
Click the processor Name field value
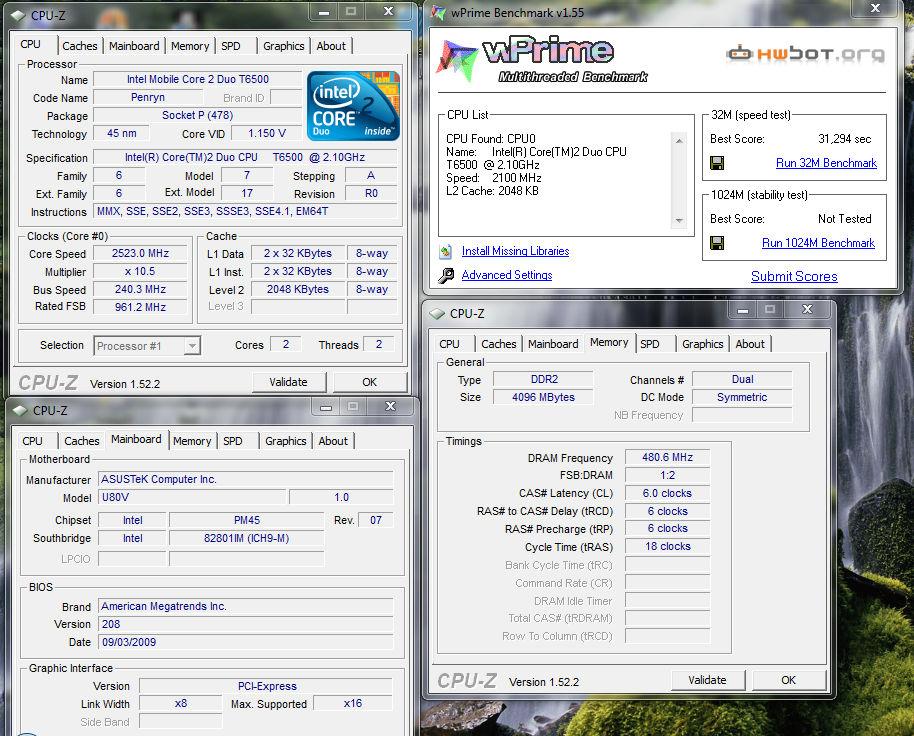point(198,79)
